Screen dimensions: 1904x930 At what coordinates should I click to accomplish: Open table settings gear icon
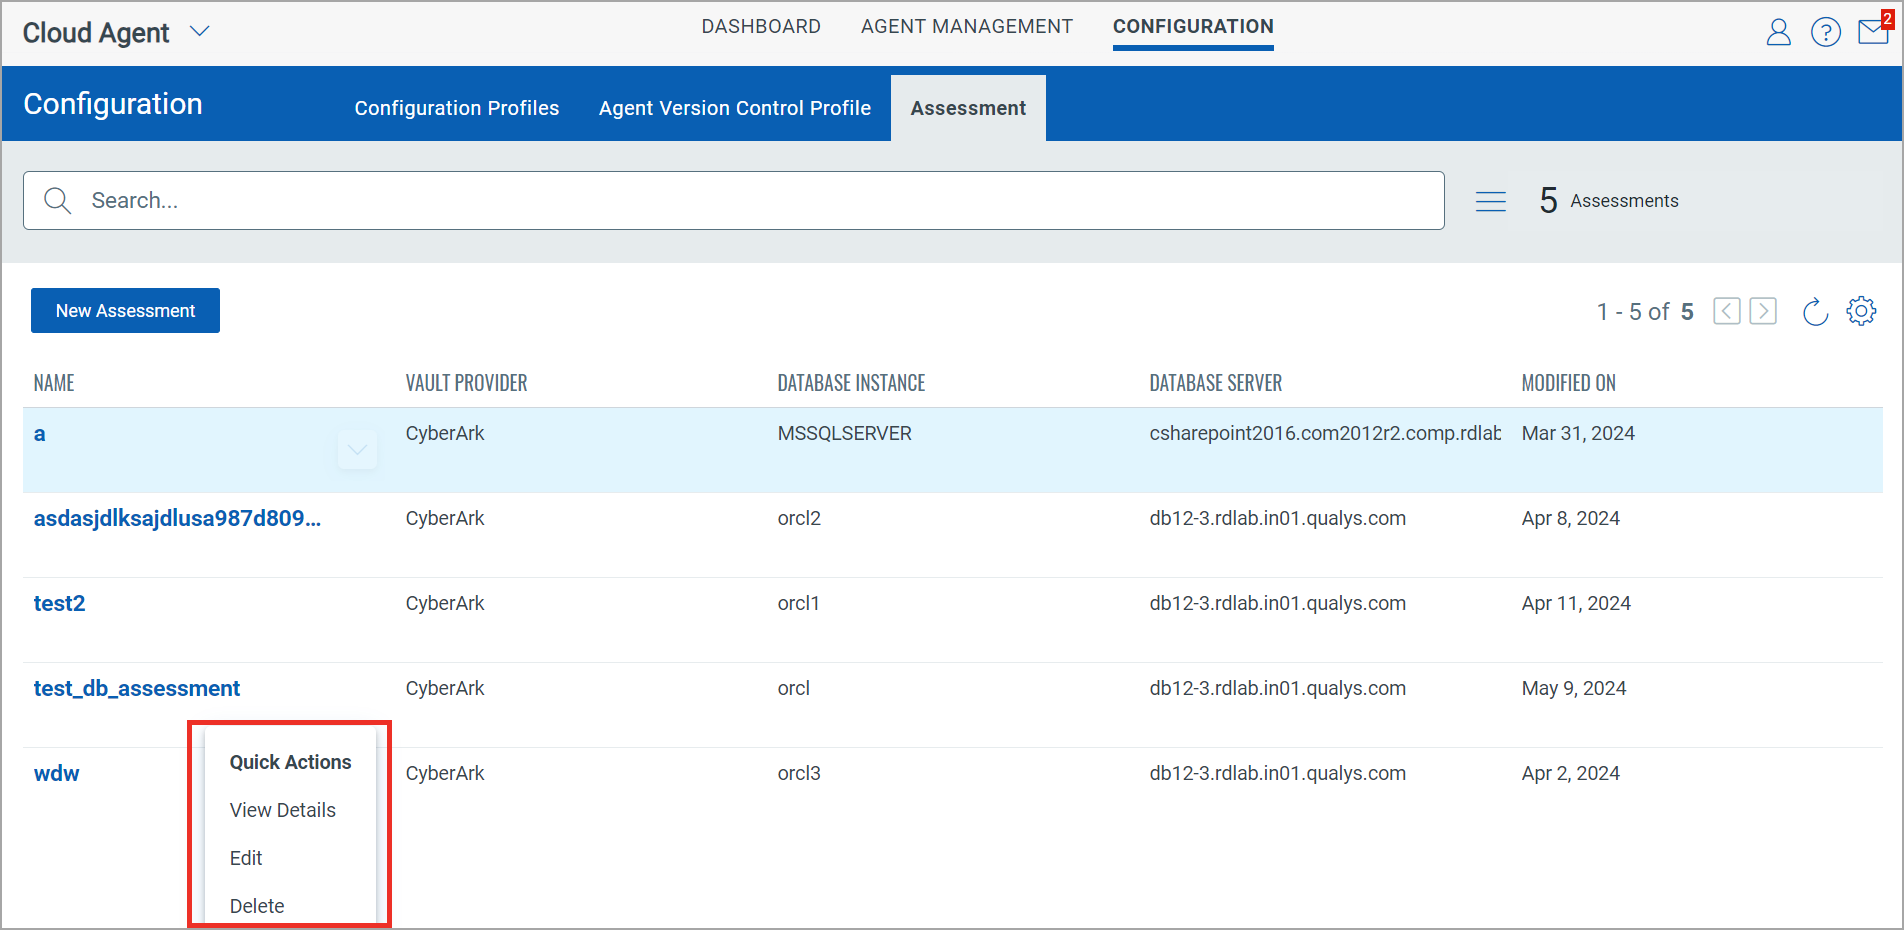click(x=1861, y=311)
